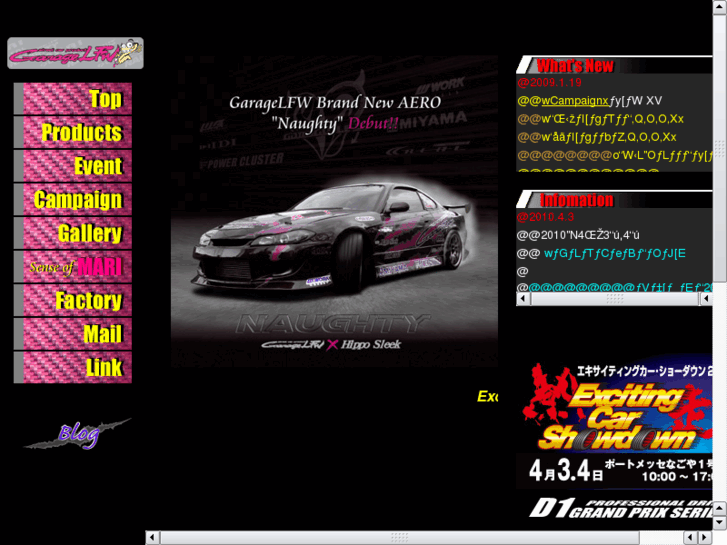Click the main page left scroll arrow
This screenshot has height=545, width=727.
point(152,538)
